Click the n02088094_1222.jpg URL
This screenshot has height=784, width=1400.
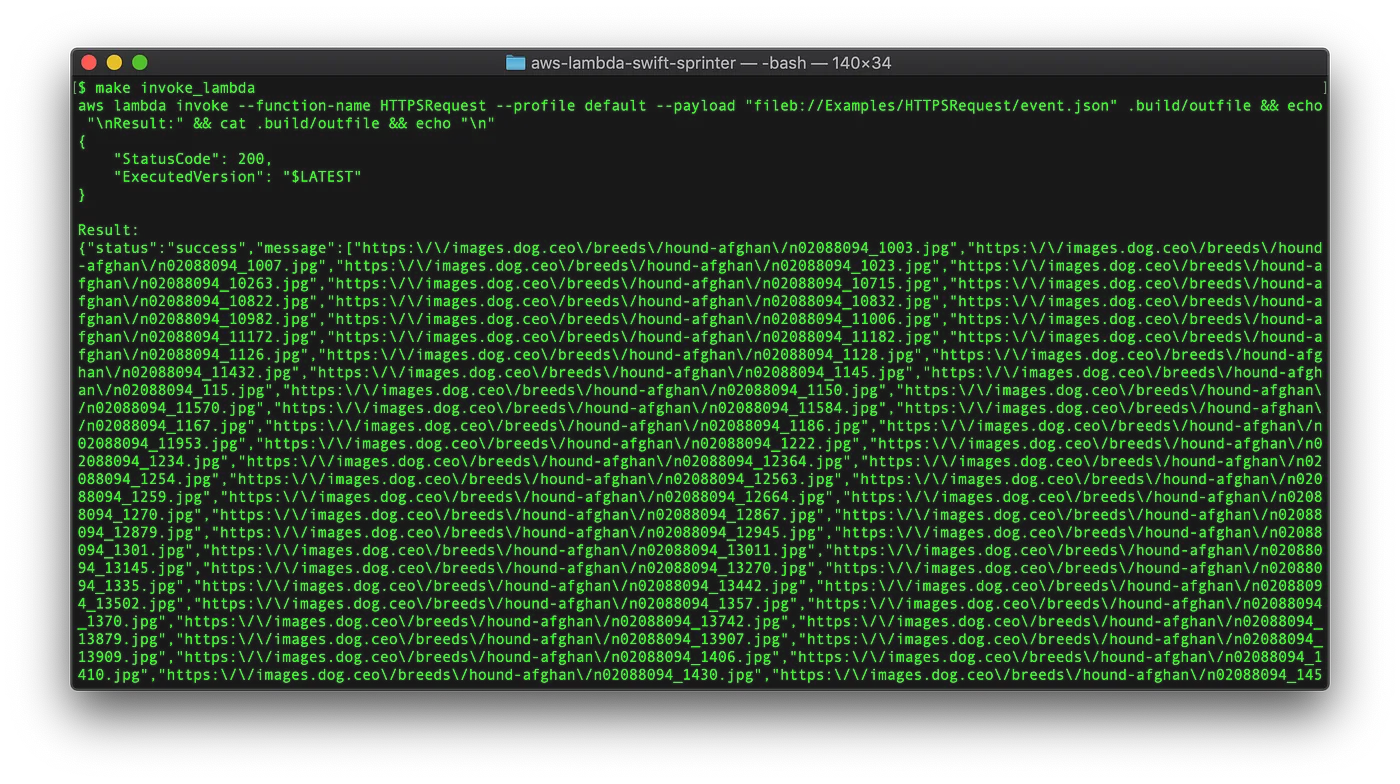click(x=557, y=444)
